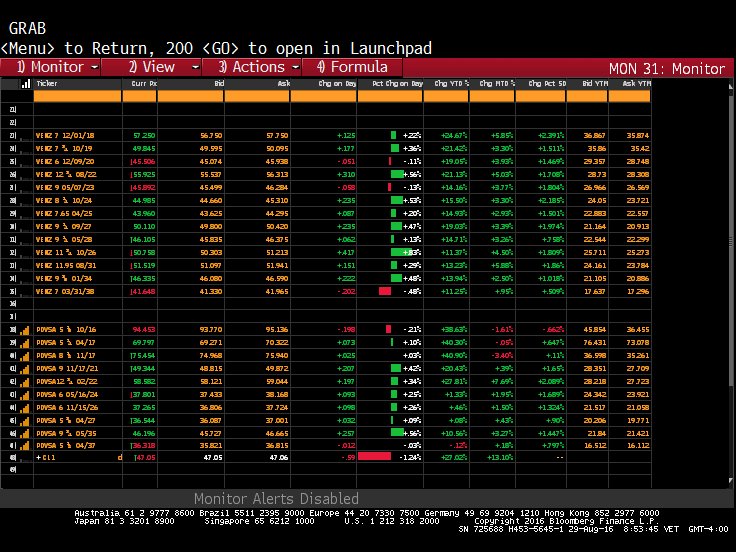Image resolution: width=736 pixels, height=552 pixels.
Task: Click the red bar in VENZ 7 03/31/38 row
Action: pos(385,291)
